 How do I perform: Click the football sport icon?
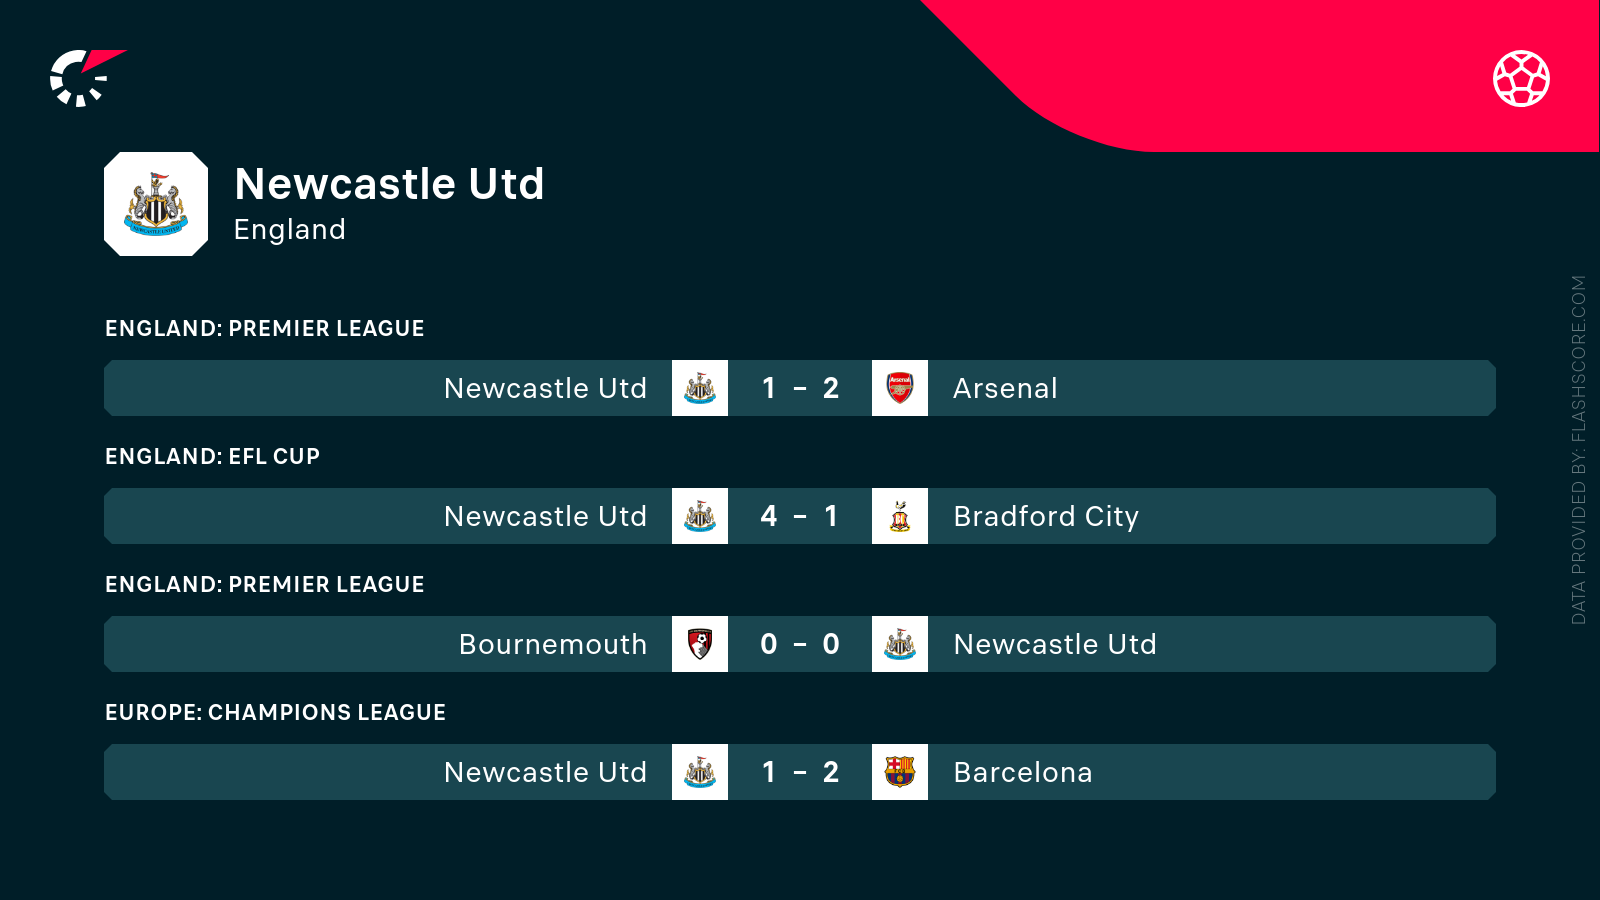[x=1521, y=78]
